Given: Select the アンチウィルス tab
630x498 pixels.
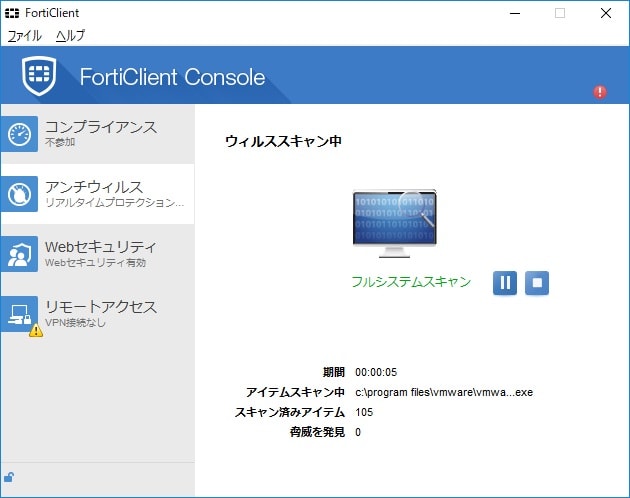Looking at the screenshot, I should tap(98, 194).
